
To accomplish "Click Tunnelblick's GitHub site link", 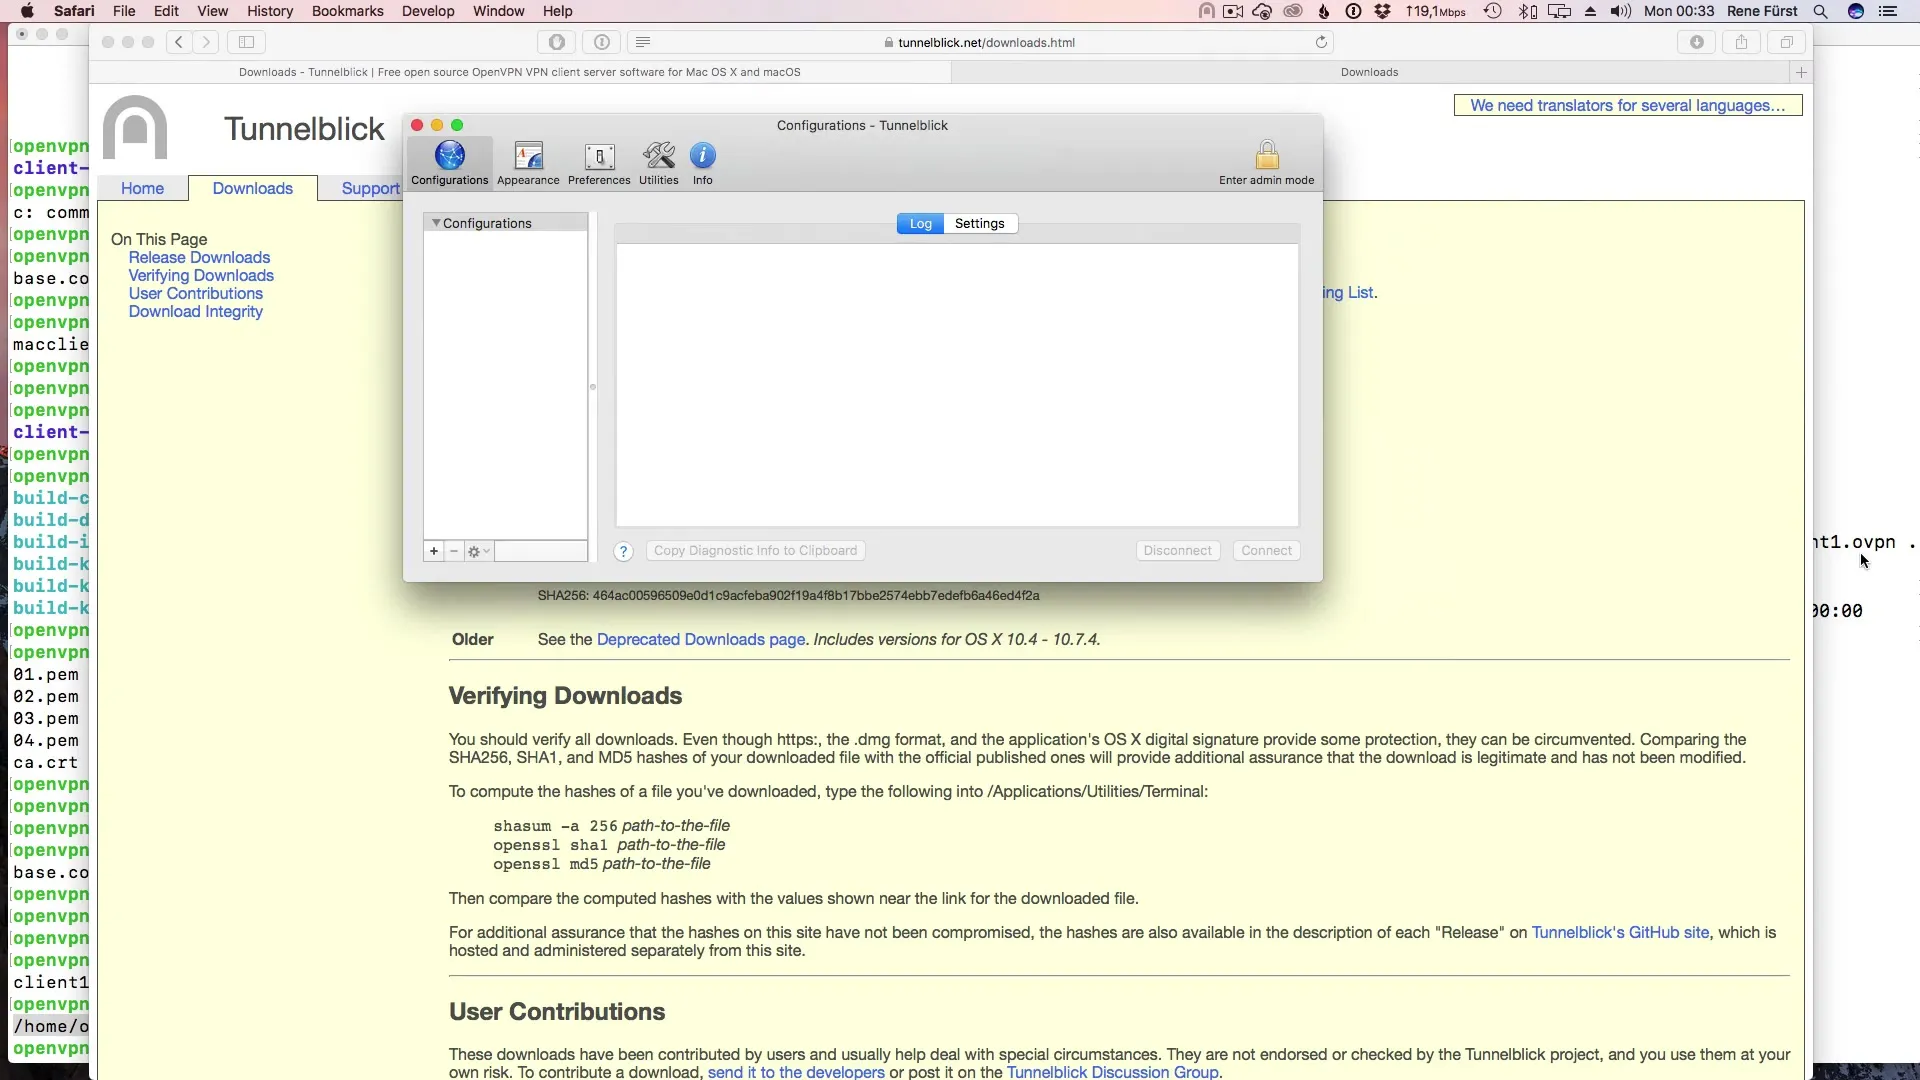I will point(1620,932).
